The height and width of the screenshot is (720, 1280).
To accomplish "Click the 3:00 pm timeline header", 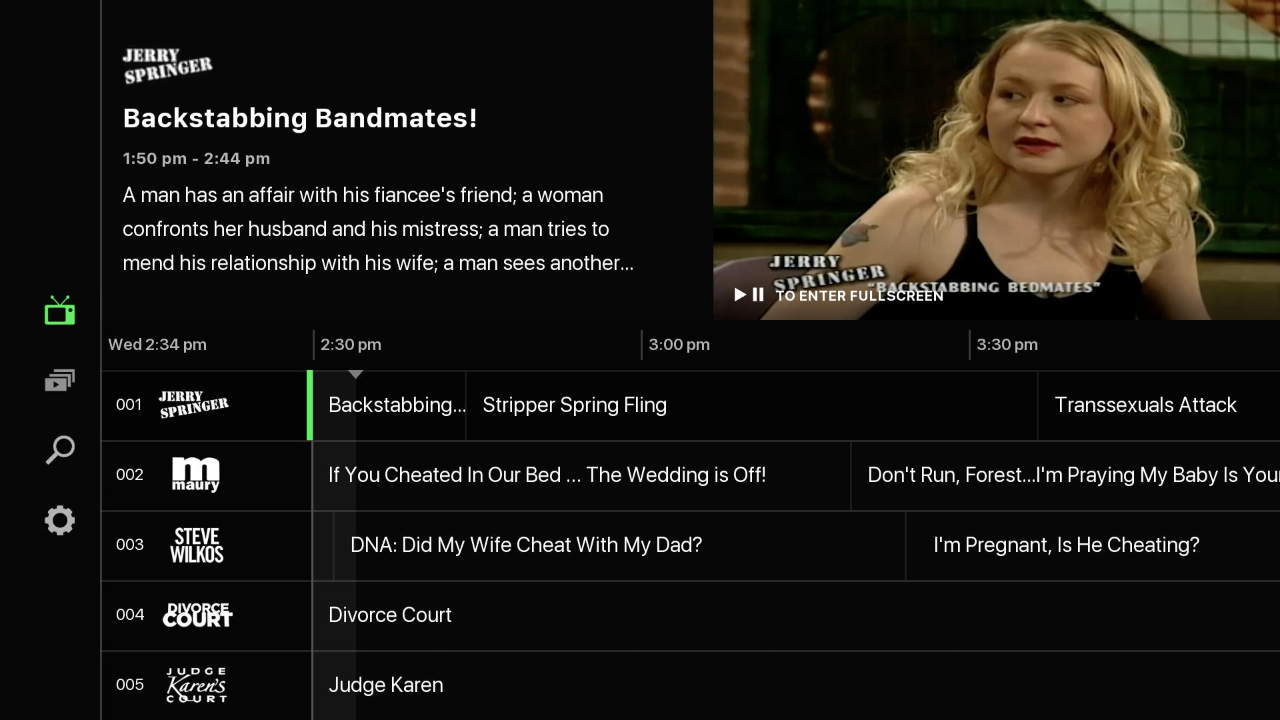I will 679,345.
